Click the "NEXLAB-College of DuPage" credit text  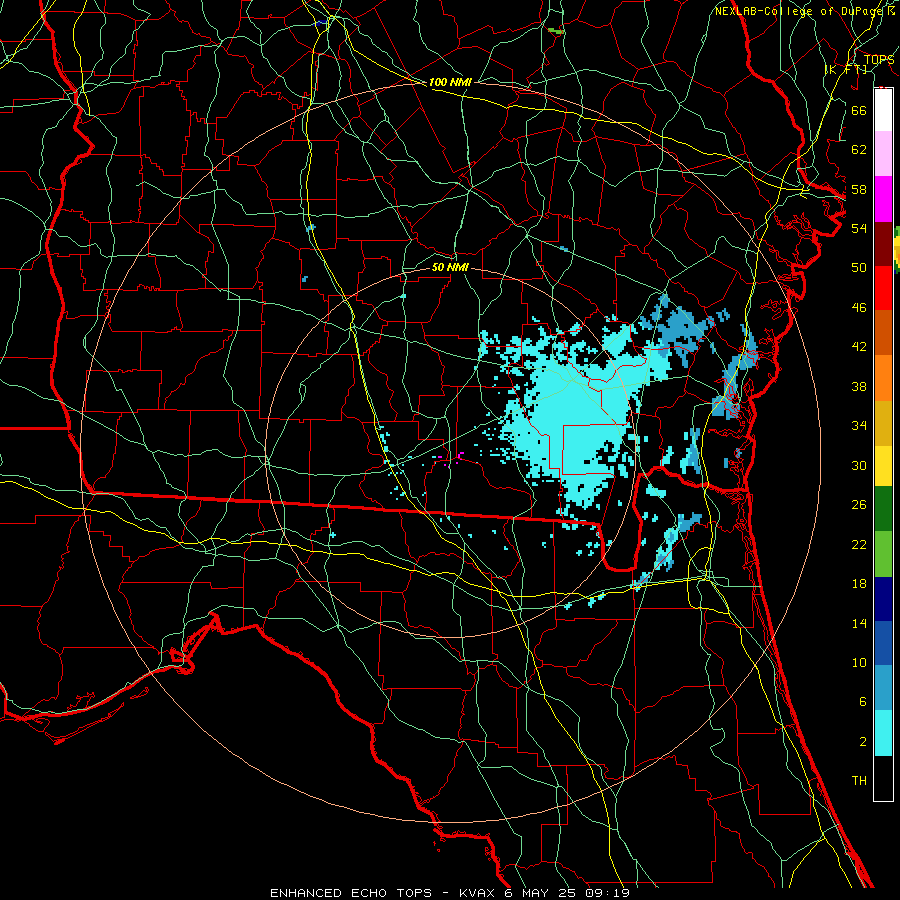[x=800, y=11]
